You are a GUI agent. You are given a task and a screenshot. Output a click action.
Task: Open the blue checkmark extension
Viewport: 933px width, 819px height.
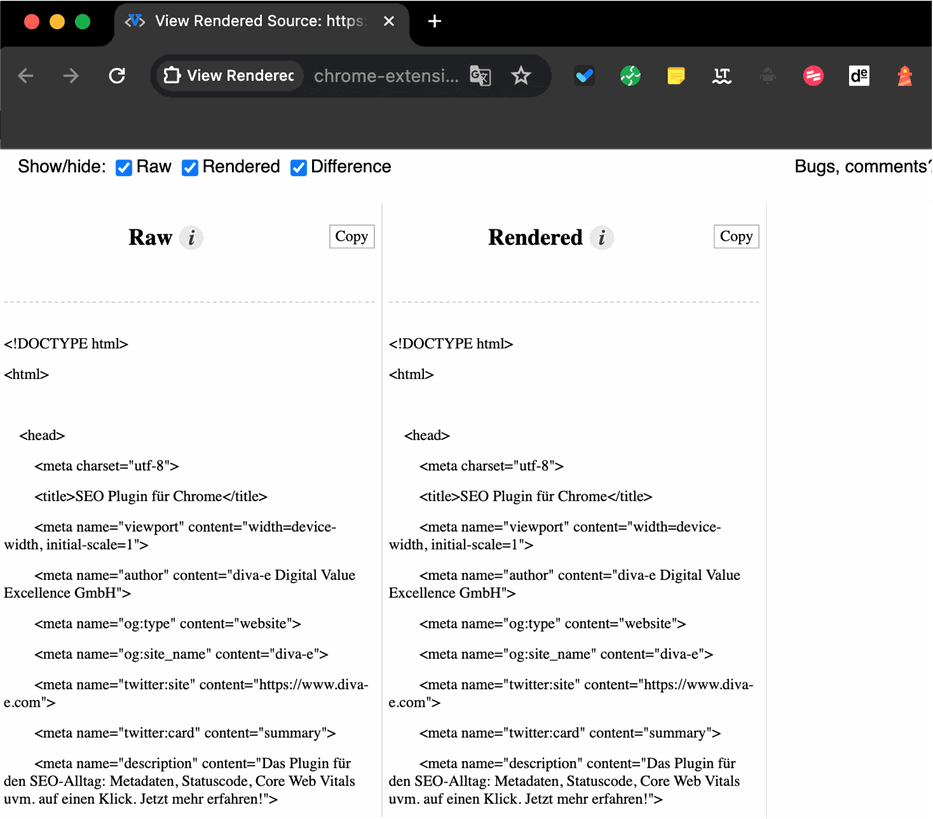(584, 76)
